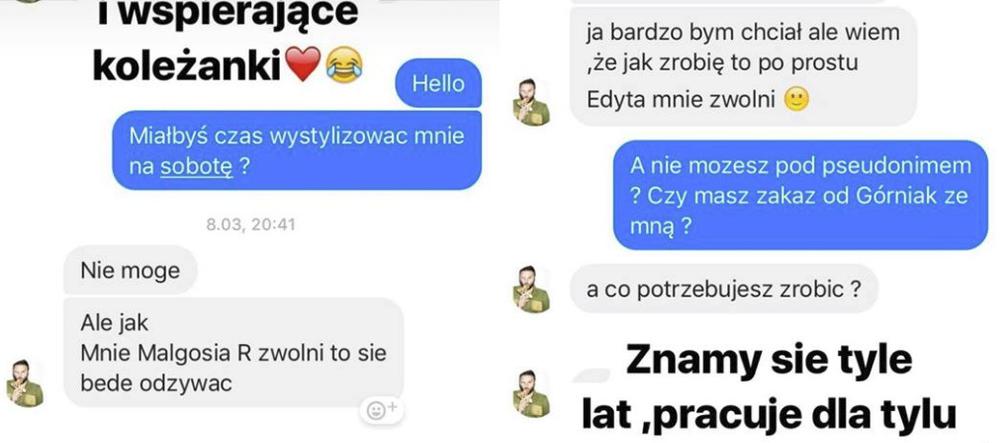Select the blue "Hello" message bubble
The image size is (1008, 443).
tap(438, 83)
